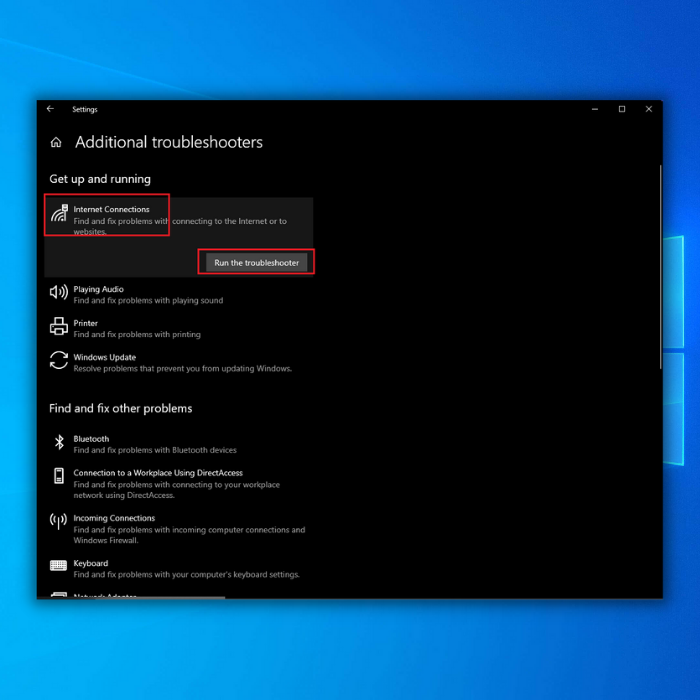Click the Playing Audio speaker icon
The height and width of the screenshot is (700, 700).
[x=58, y=292]
